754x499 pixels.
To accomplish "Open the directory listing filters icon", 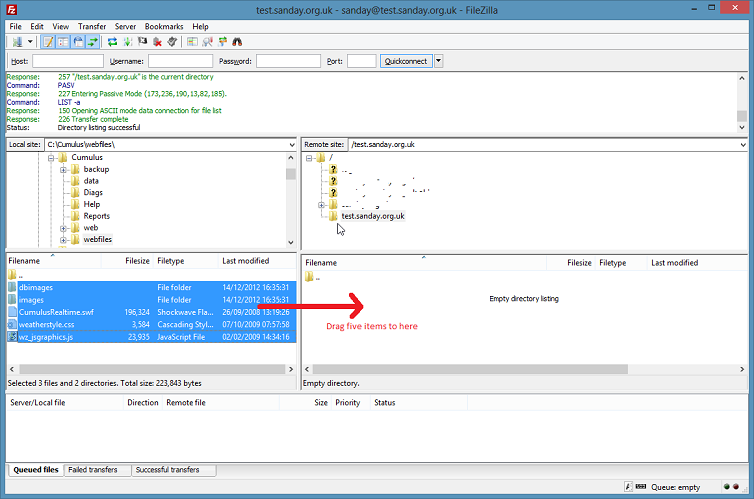I will tap(192, 42).
